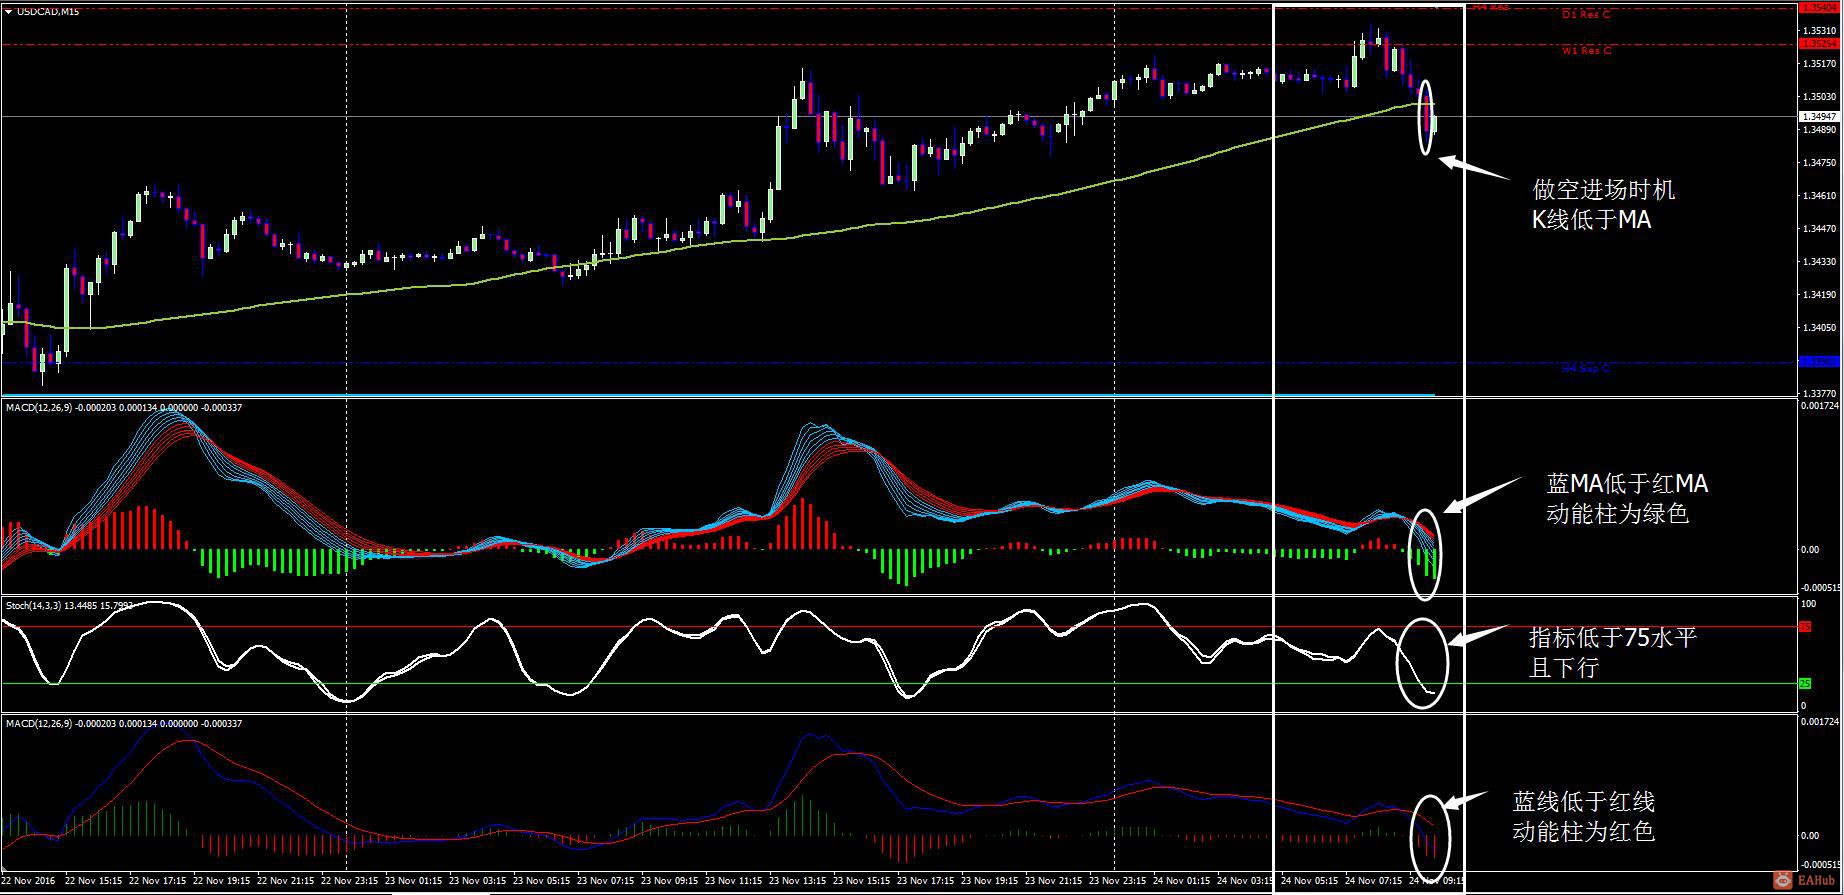
Task: Click the 1.34190 price scale value
Action: pyautogui.click(x=1818, y=295)
